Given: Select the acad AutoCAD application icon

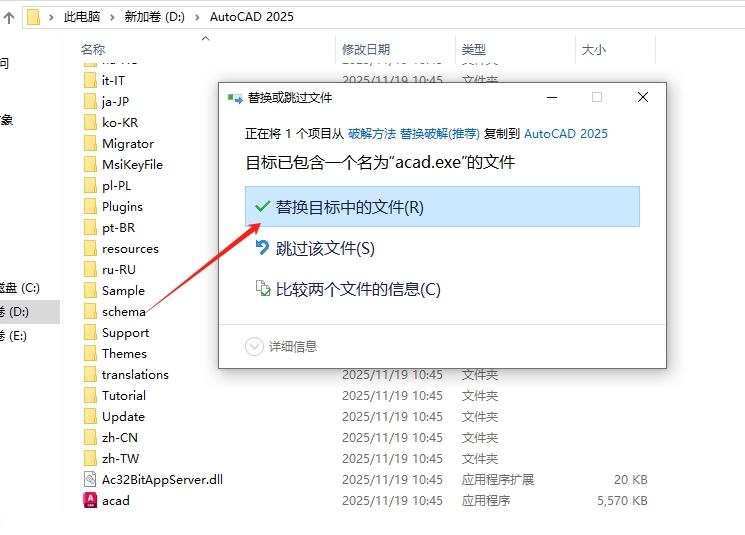Looking at the screenshot, I should [90, 500].
